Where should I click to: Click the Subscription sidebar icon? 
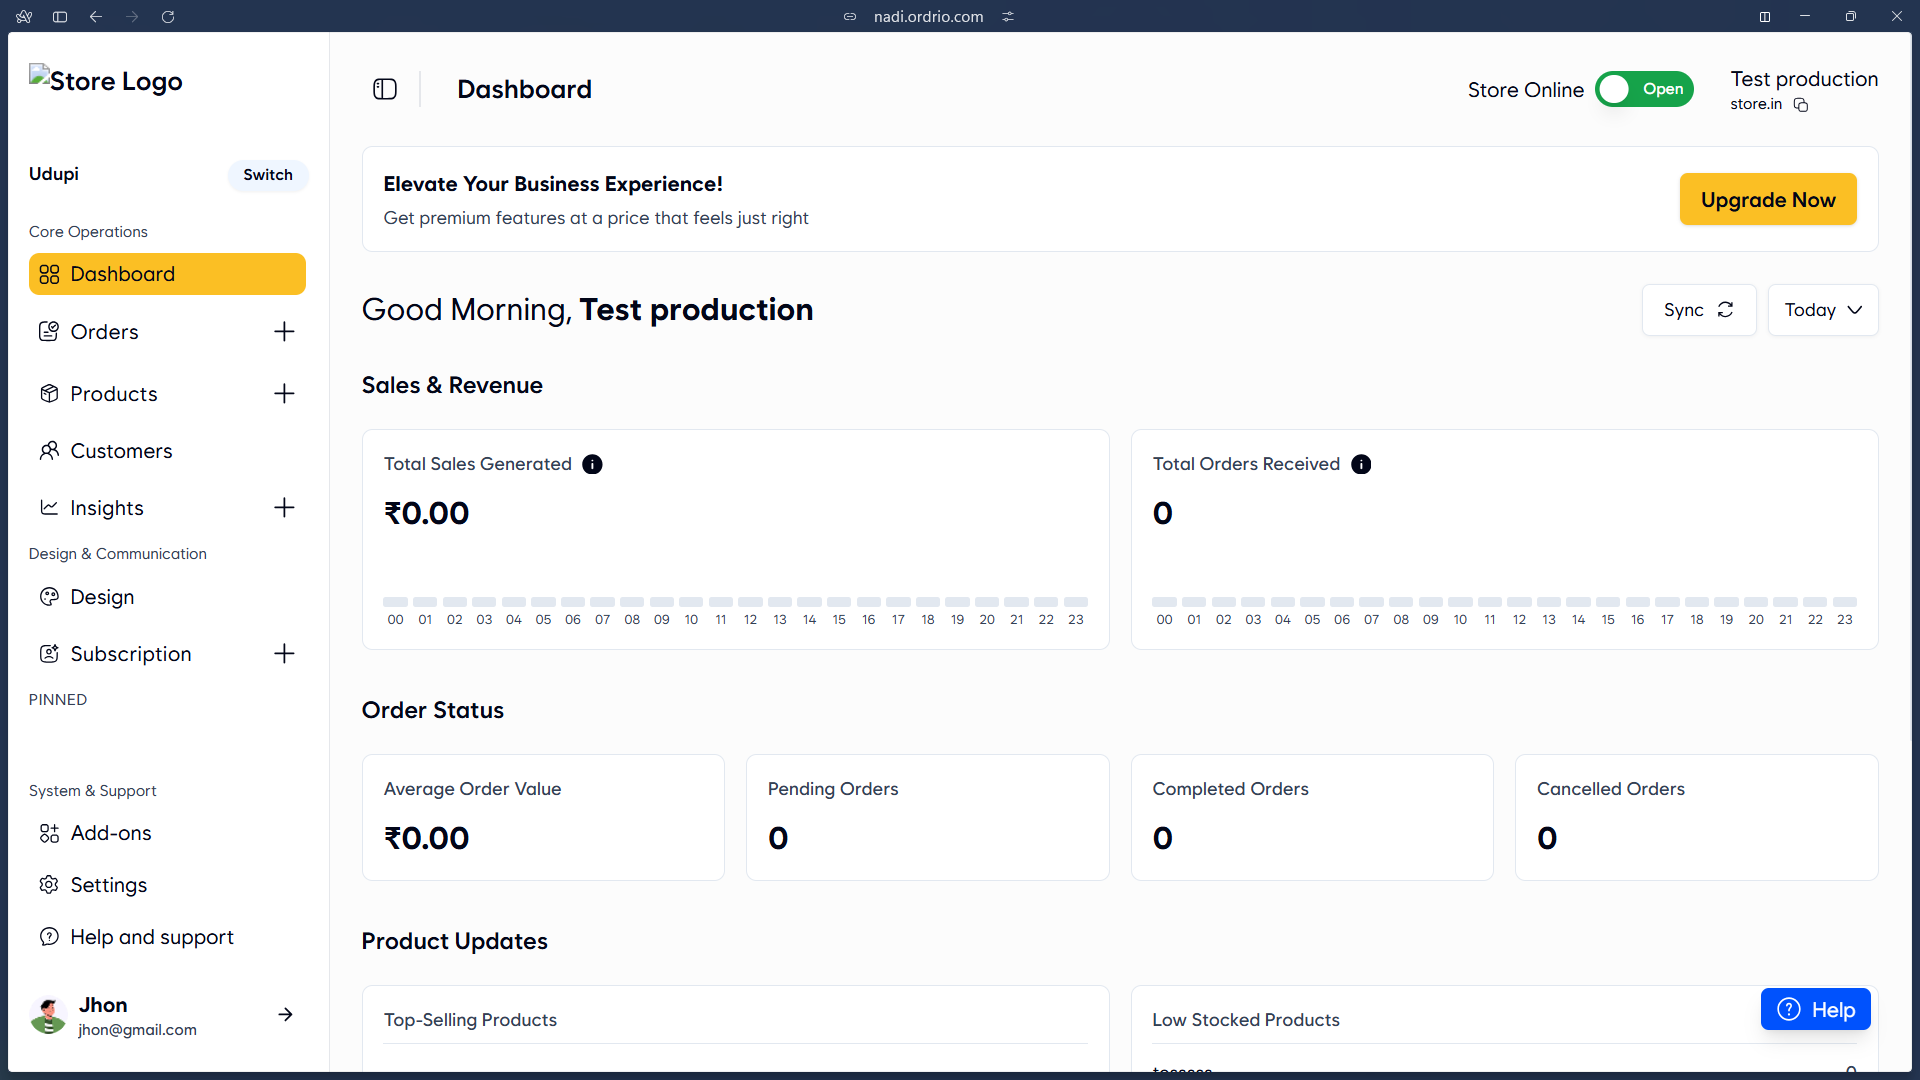coord(49,654)
